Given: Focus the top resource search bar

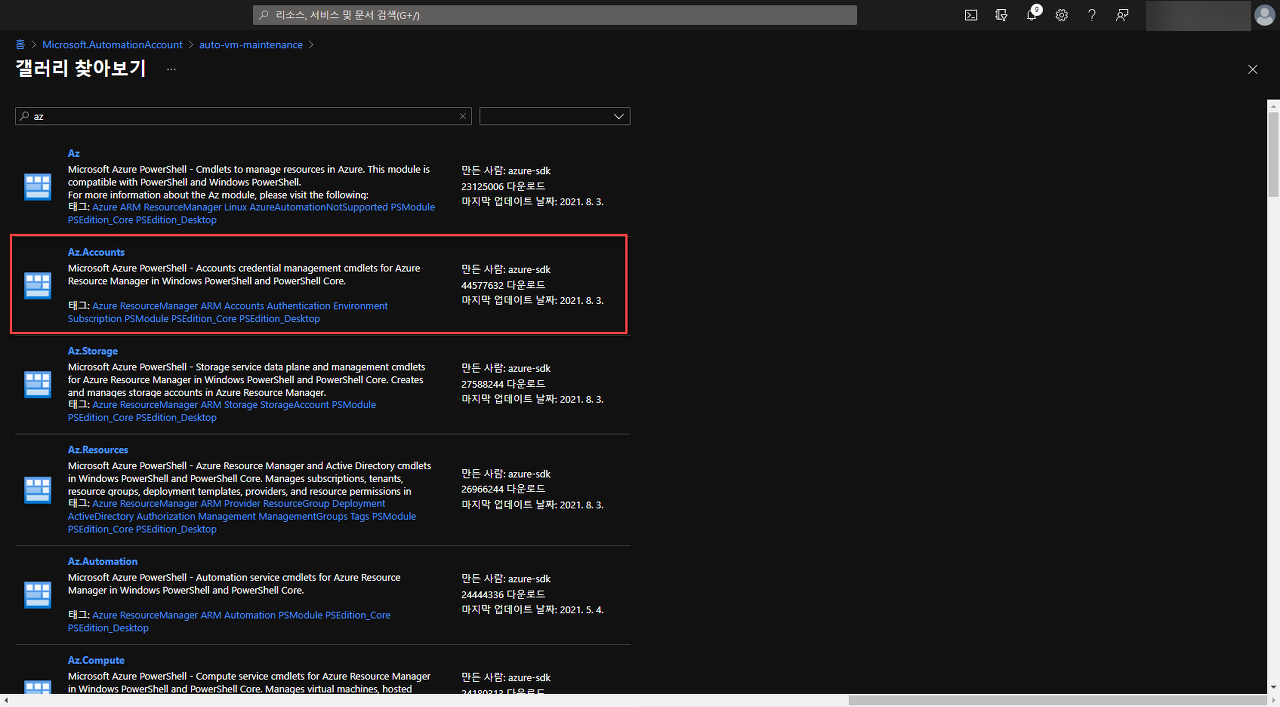Looking at the screenshot, I should (554, 15).
